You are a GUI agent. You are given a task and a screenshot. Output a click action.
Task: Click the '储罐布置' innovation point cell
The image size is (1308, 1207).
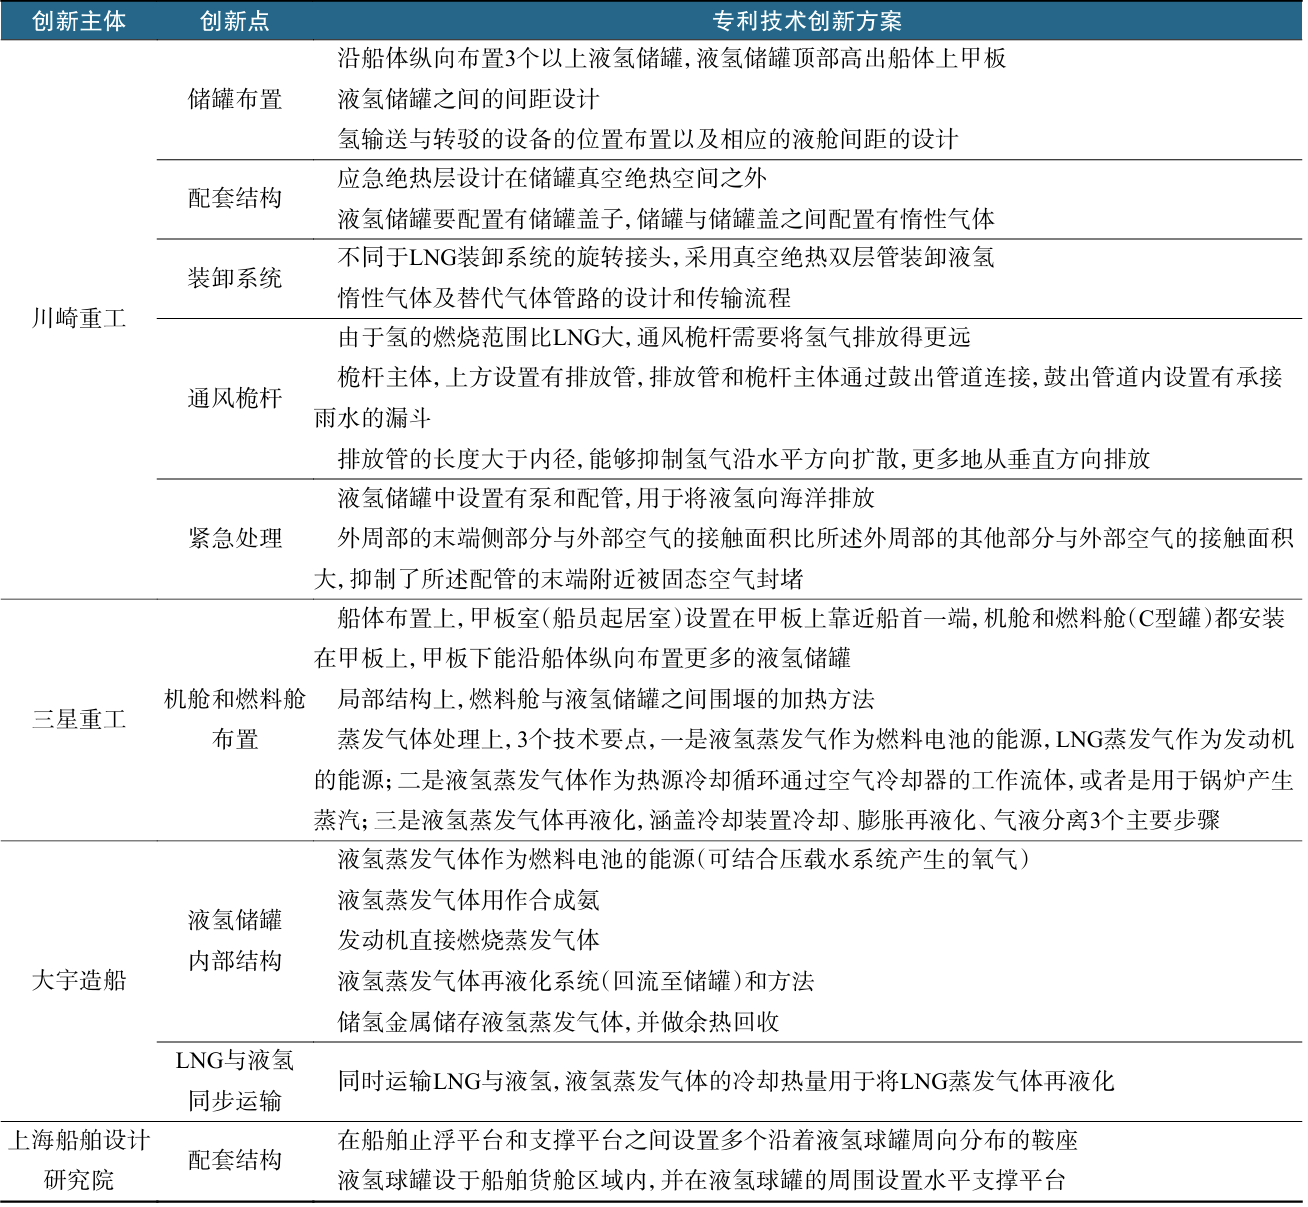click(x=234, y=99)
